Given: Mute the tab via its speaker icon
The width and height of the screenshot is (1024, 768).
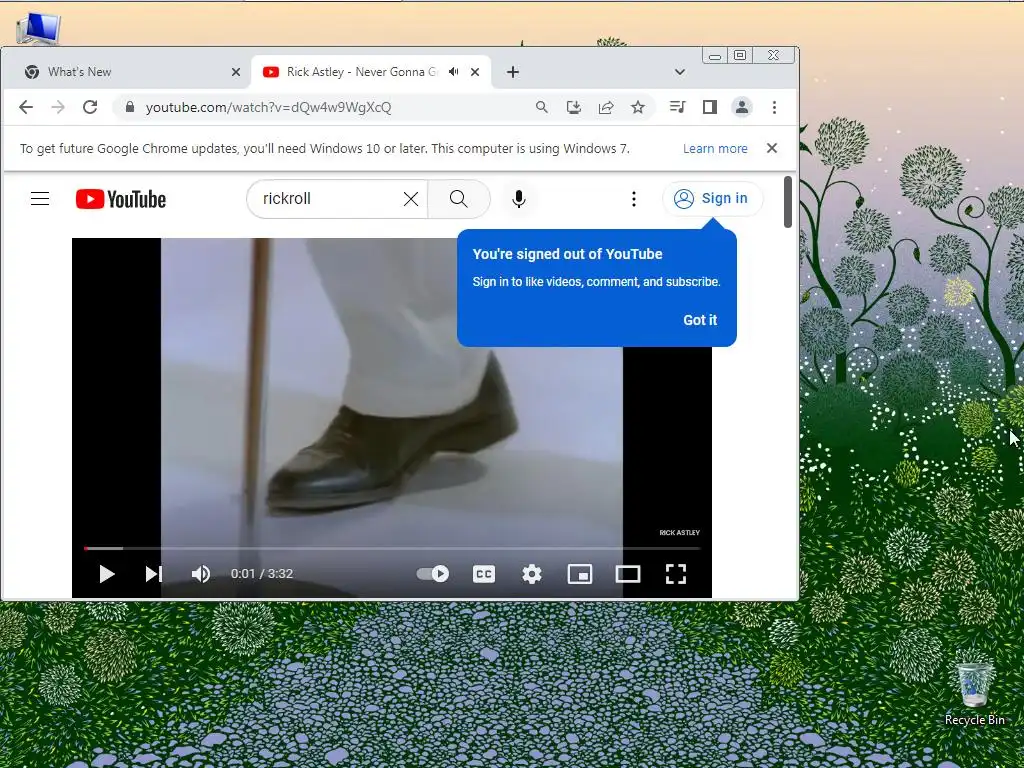Looking at the screenshot, I should click(454, 72).
